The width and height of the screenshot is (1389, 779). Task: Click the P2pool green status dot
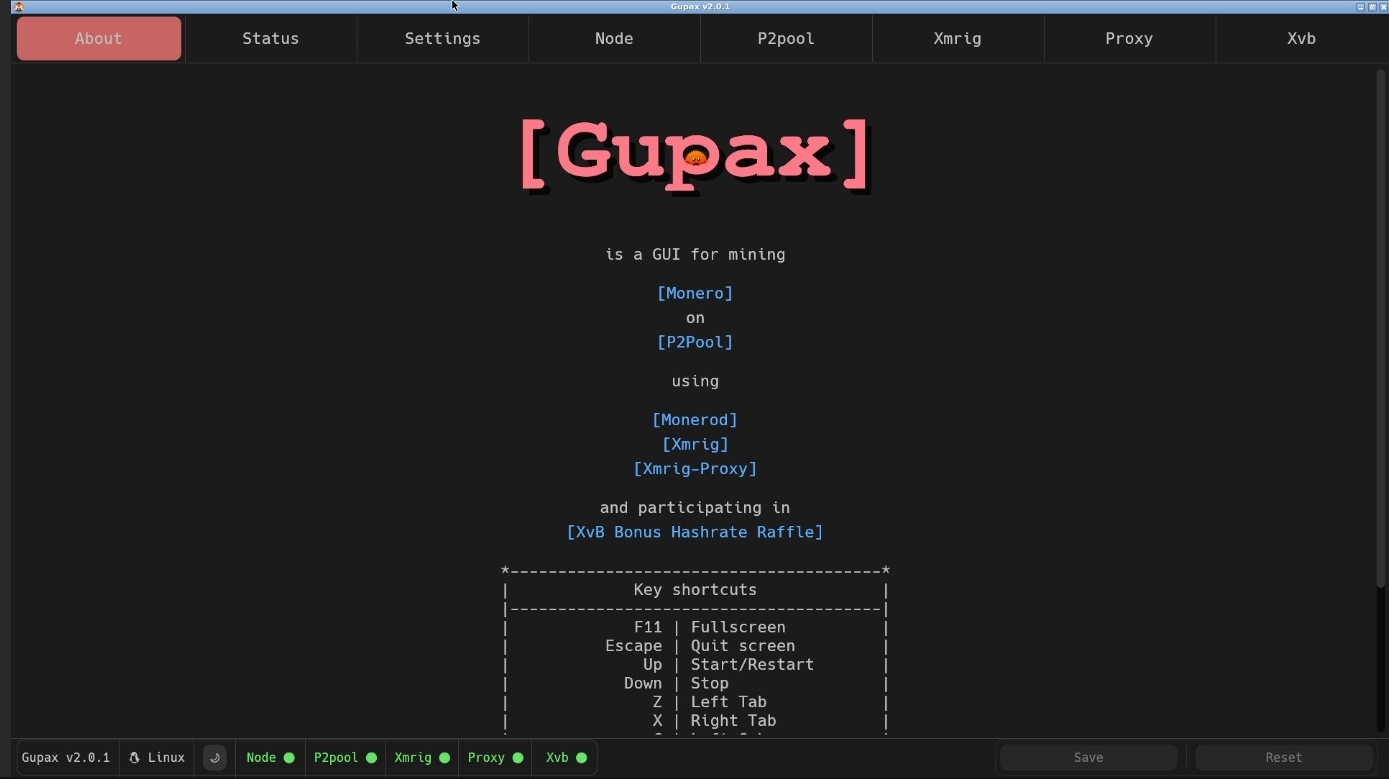click(x=371, y=758)
